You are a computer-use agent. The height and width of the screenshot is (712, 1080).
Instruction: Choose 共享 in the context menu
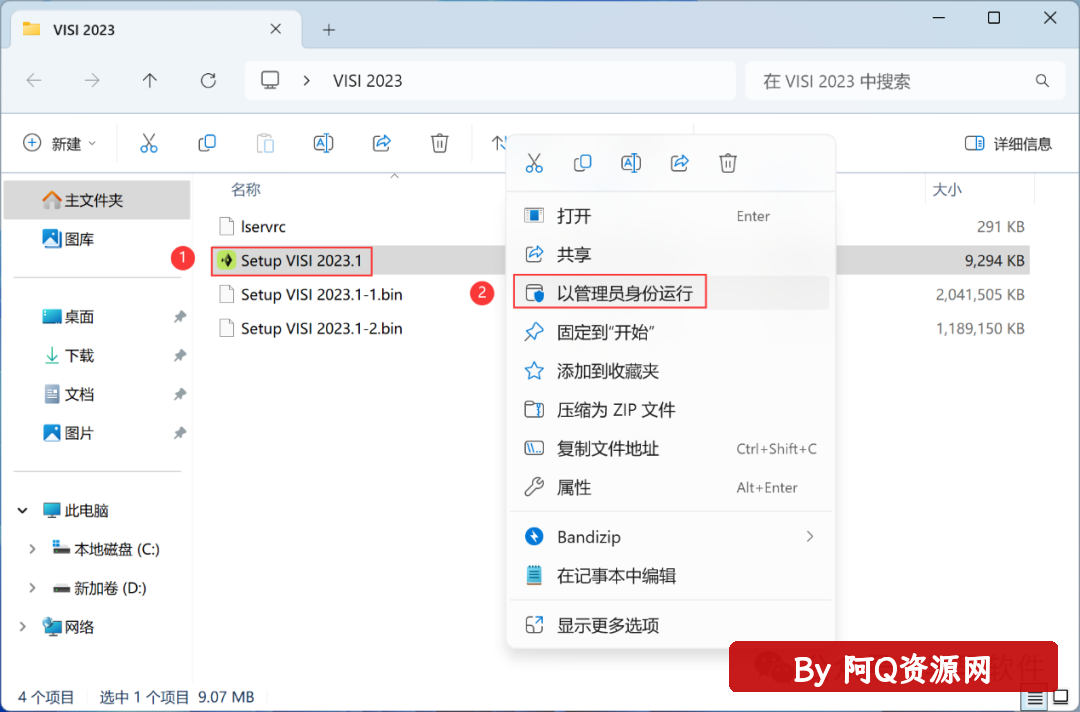click(x=671, y=255)
